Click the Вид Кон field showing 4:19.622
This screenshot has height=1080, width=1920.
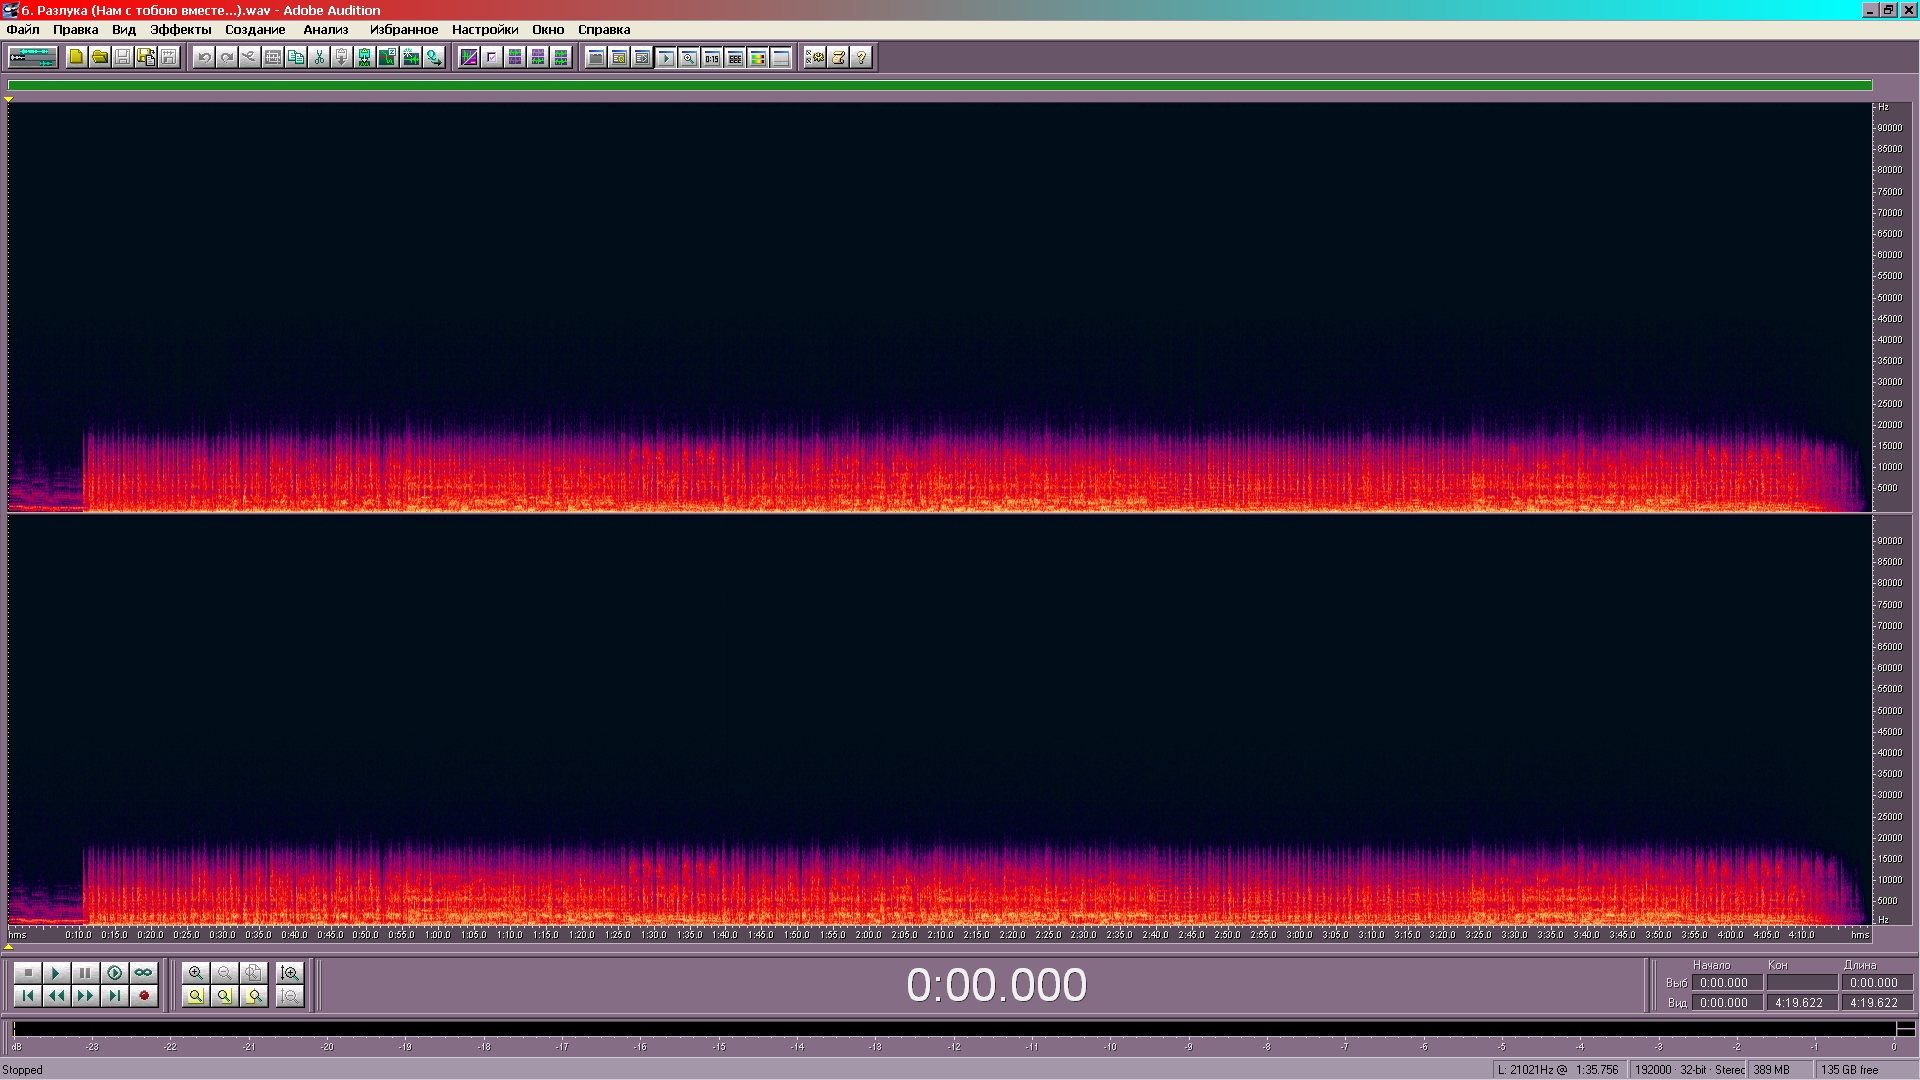[1801, 1003]
